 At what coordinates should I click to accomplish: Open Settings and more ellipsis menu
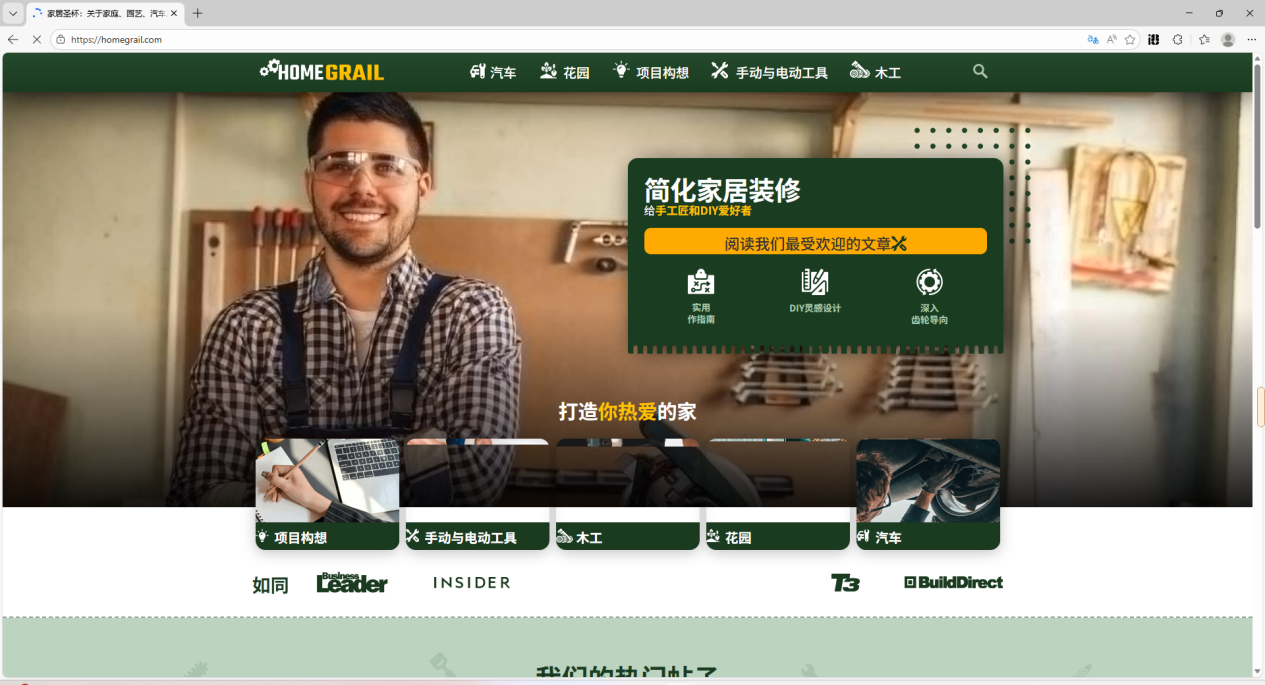point(1251,39)
